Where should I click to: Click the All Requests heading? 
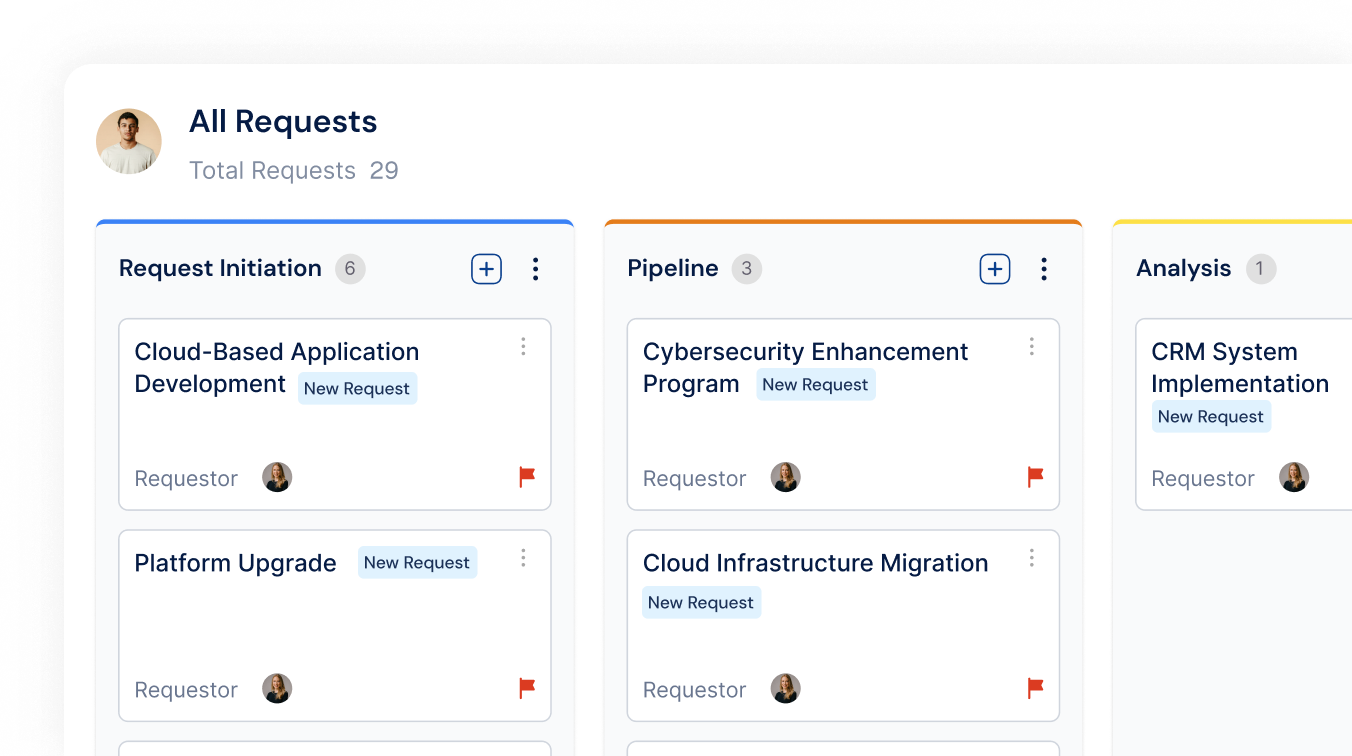[x=283, y=122]
